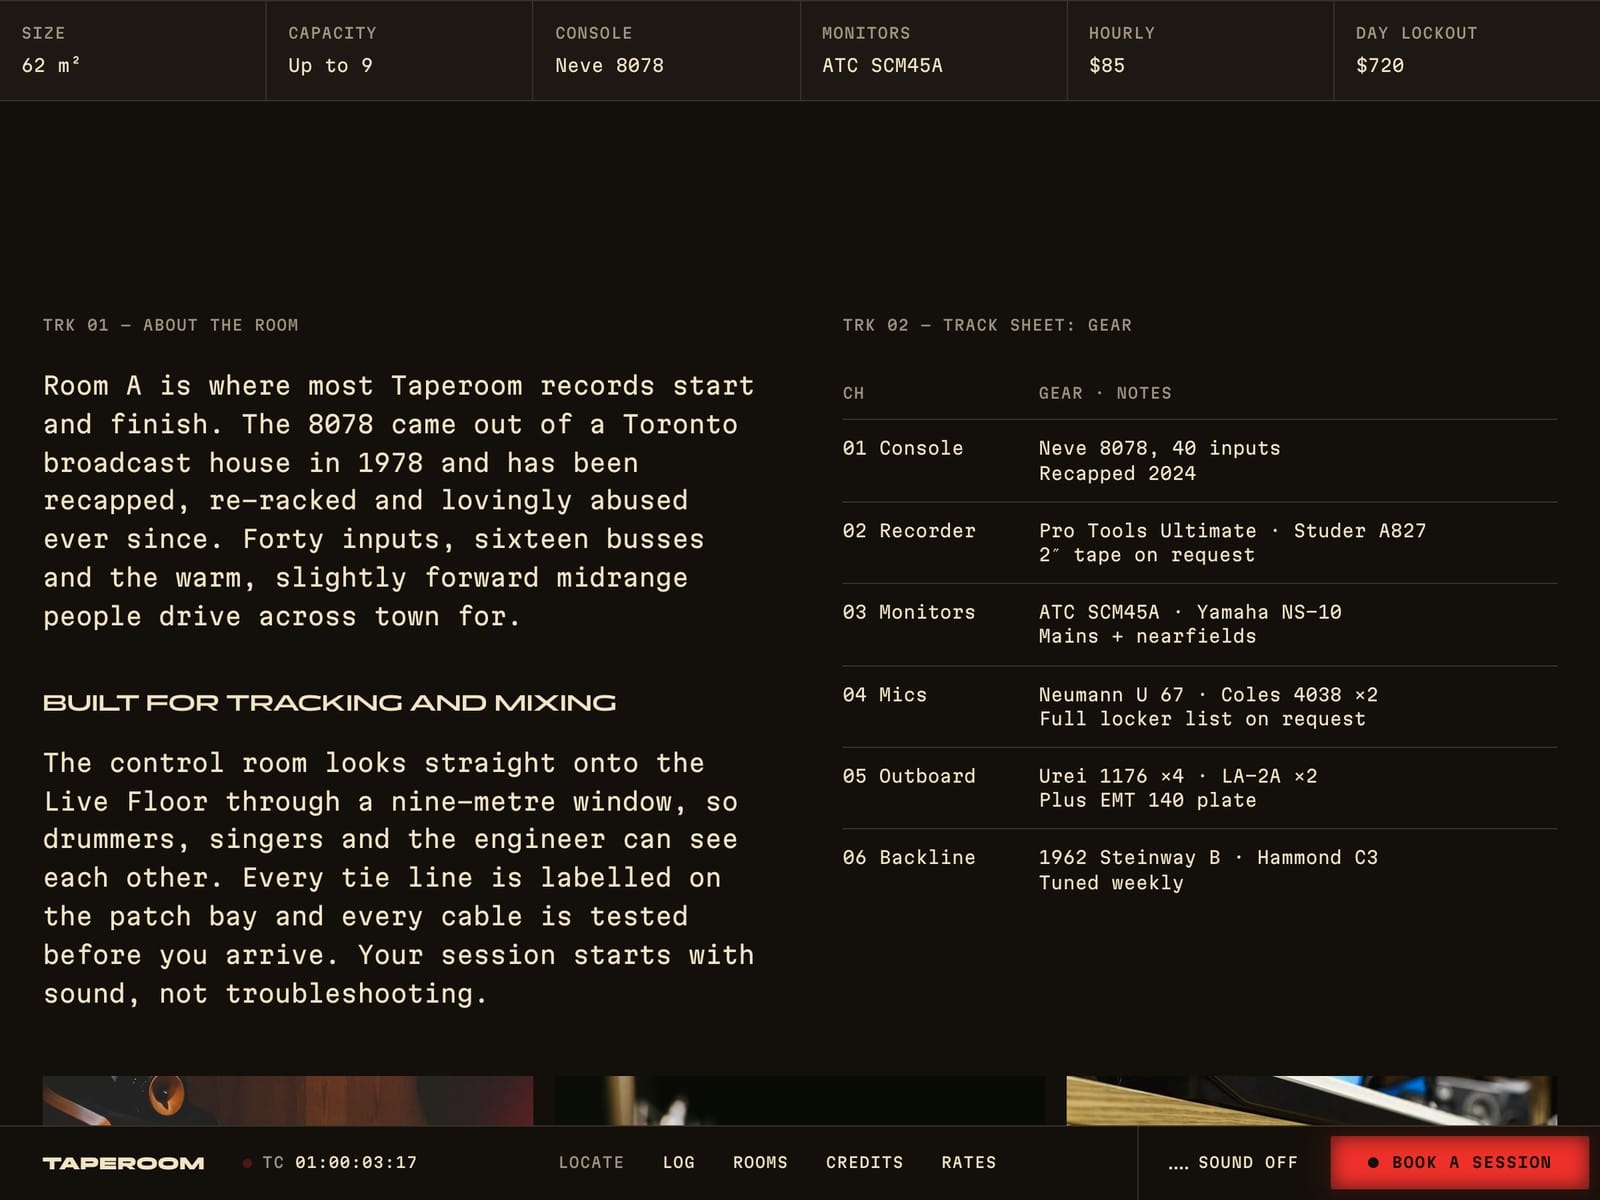Open the left turntable photo thumbnail

(x=288, y=1100)
